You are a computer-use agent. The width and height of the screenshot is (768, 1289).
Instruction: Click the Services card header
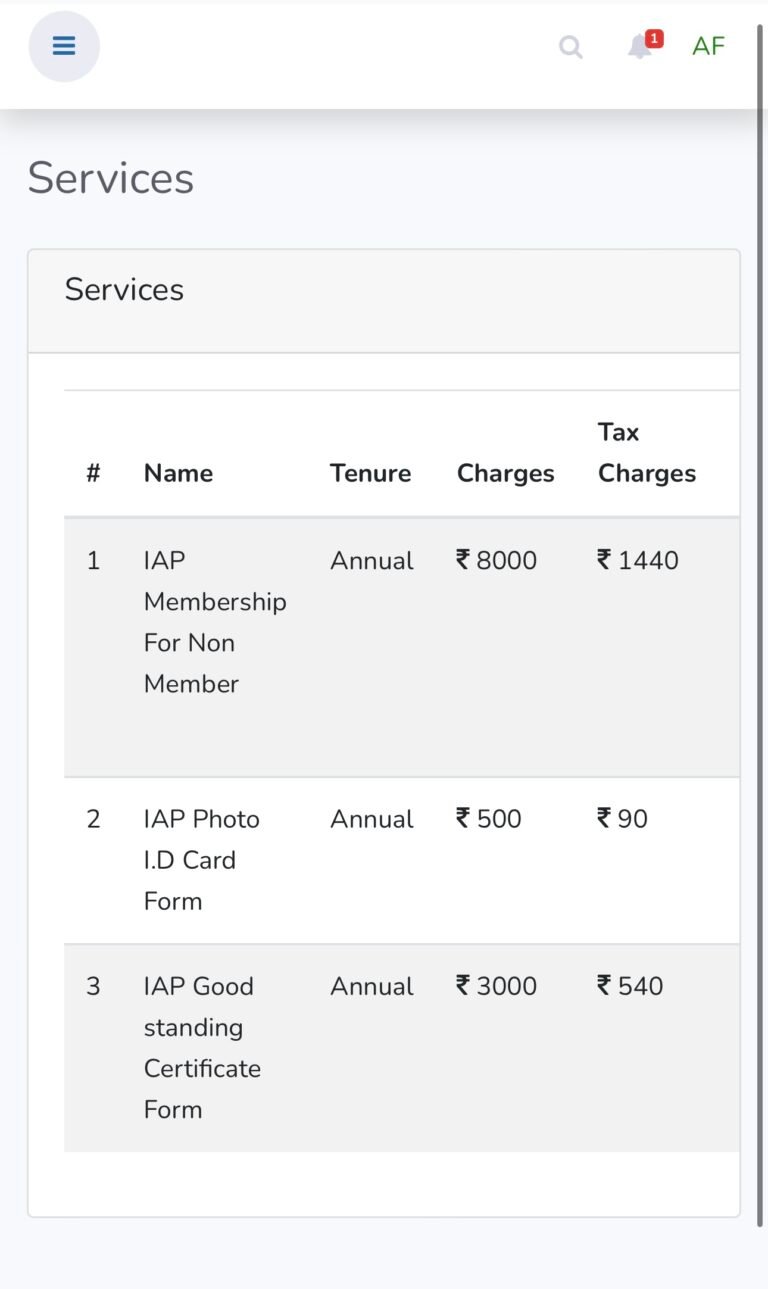click(124, 290)
